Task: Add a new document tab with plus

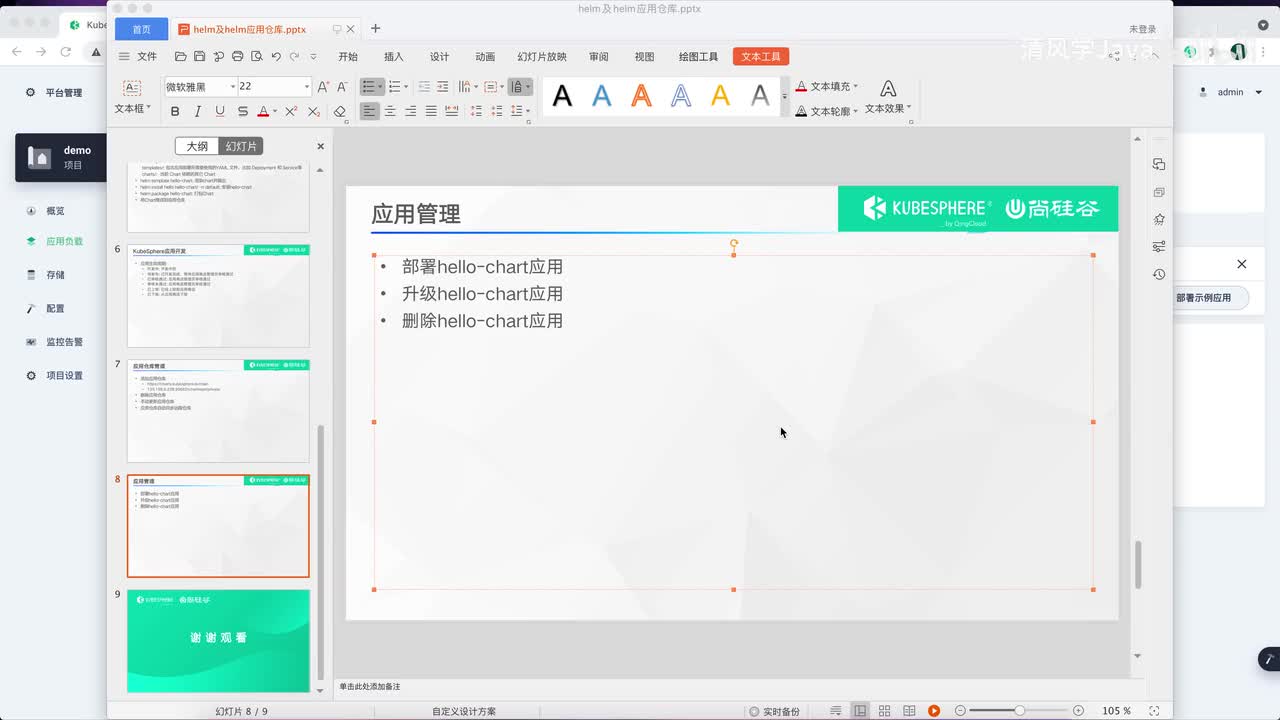Action: (x=375, y=29)
